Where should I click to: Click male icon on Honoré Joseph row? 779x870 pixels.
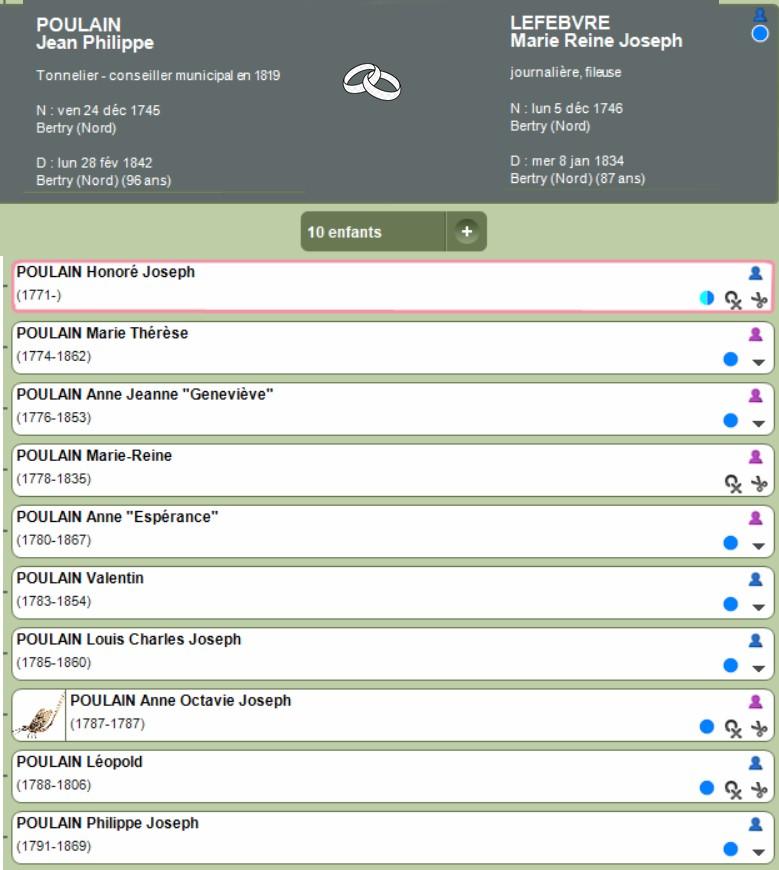755,273
